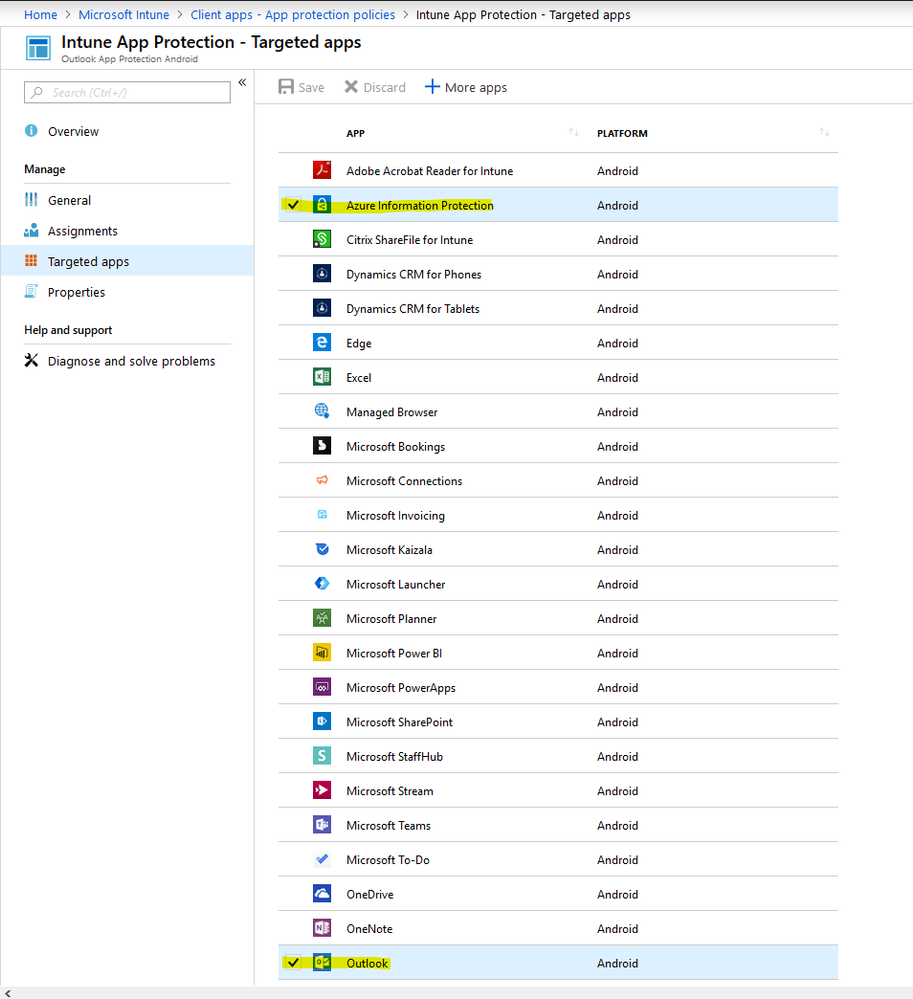Click the Microsoft Kaizala icon

[x=322, y=549]
